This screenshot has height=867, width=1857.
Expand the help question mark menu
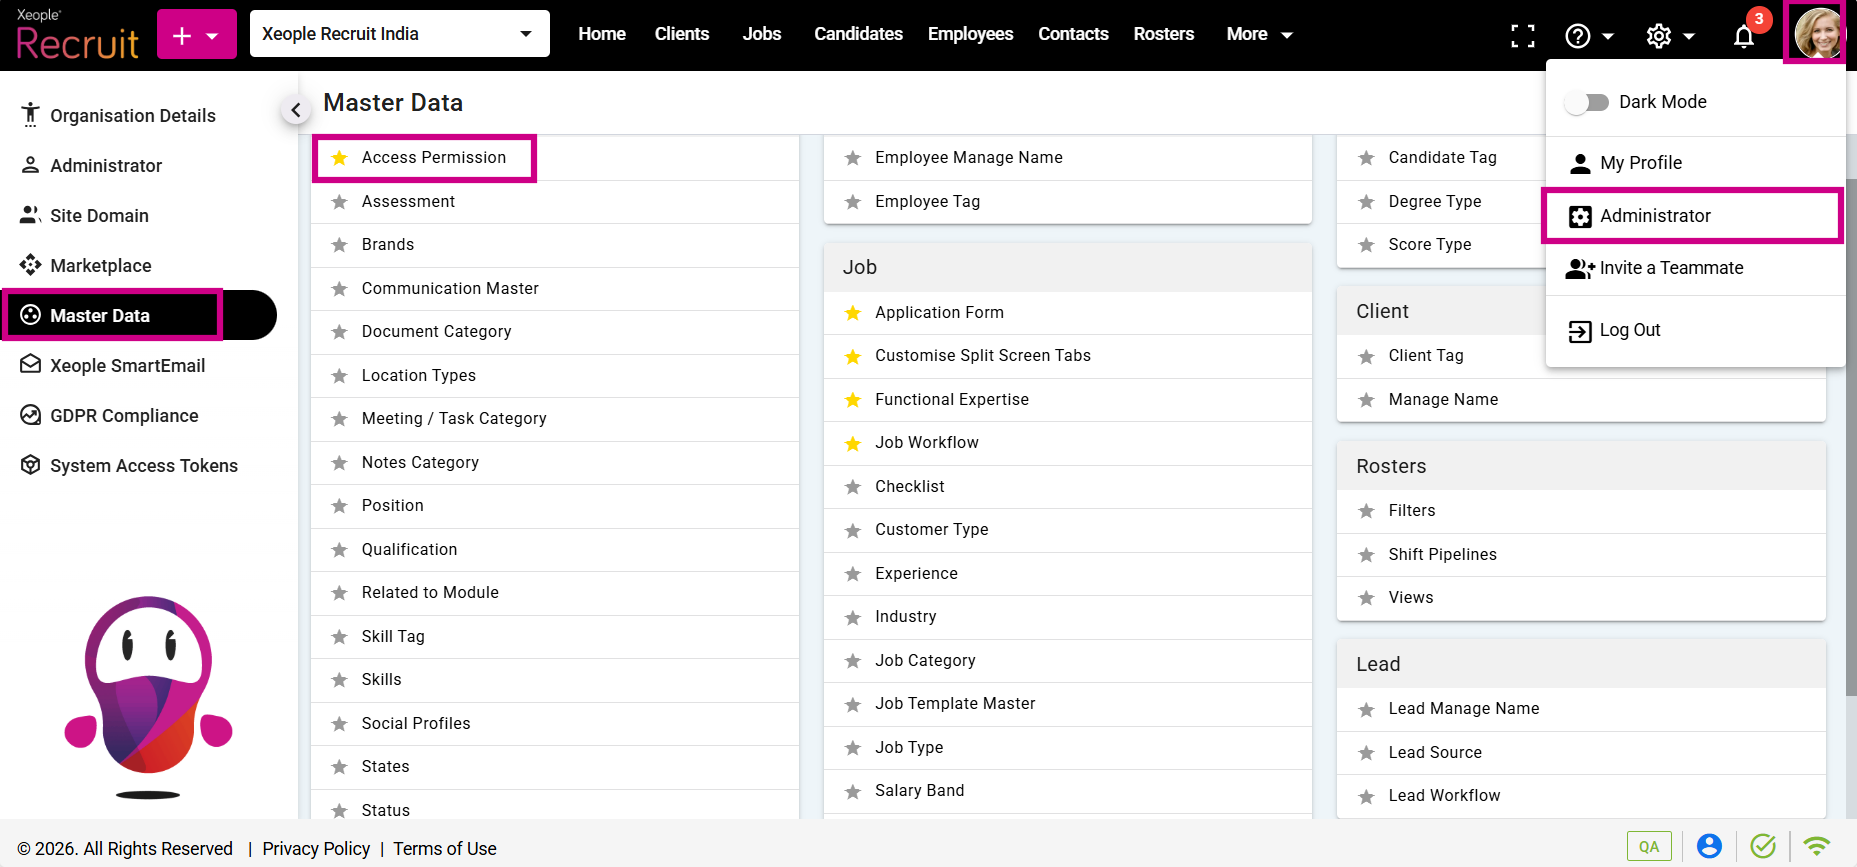pos(1588,36)
